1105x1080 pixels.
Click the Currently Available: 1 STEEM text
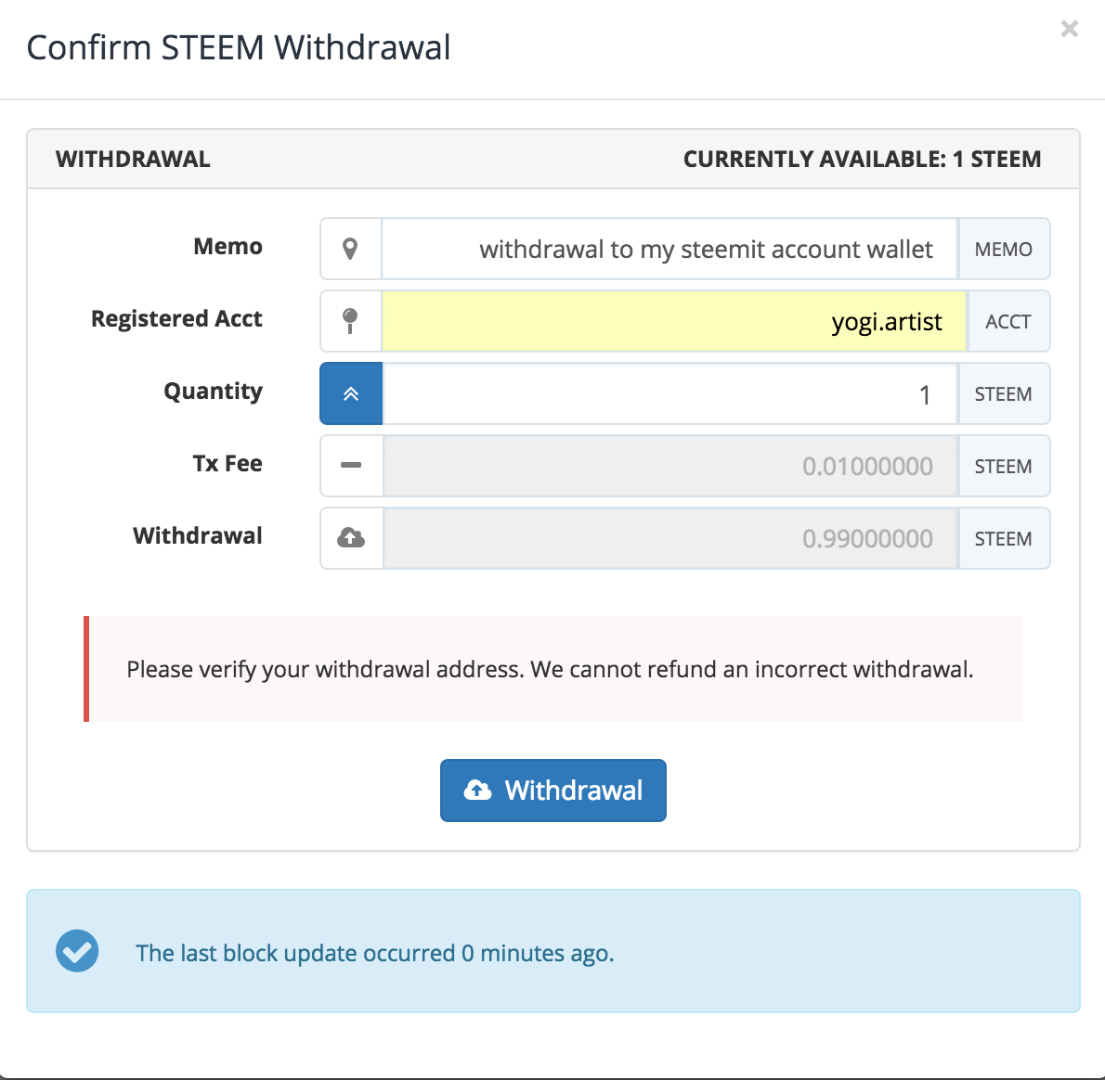point(861,159)
